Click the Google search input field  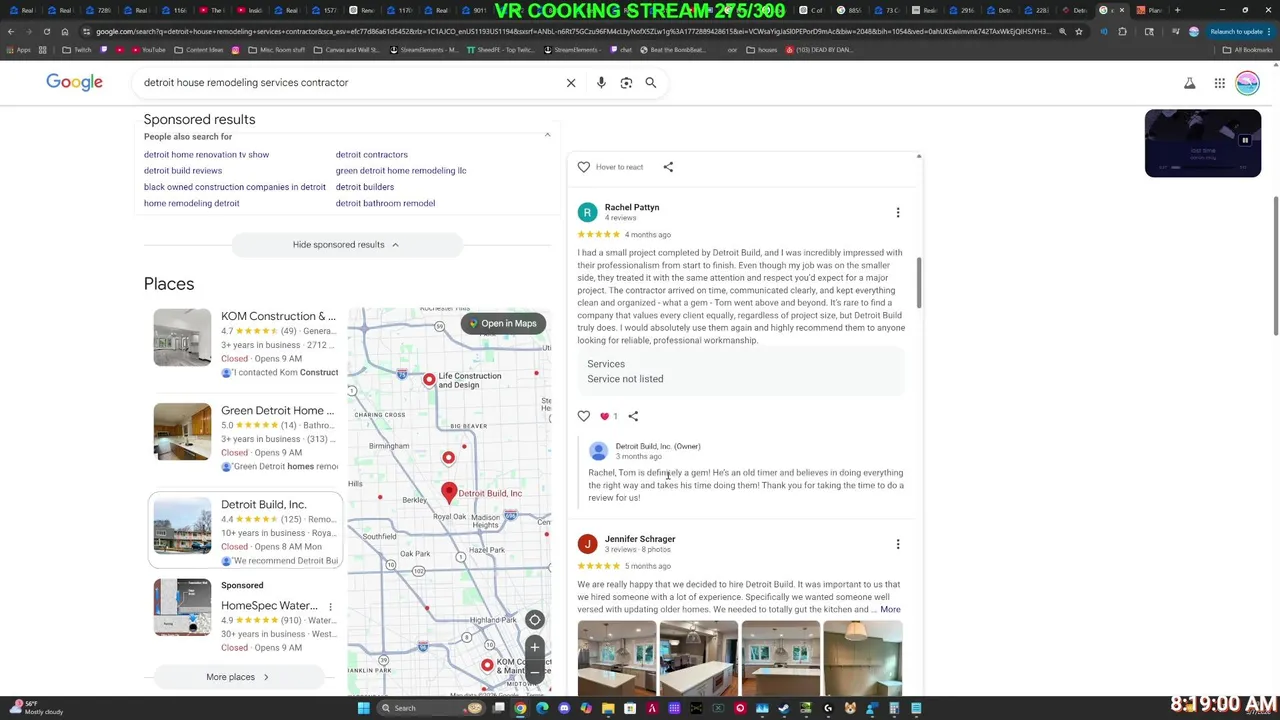350,83
